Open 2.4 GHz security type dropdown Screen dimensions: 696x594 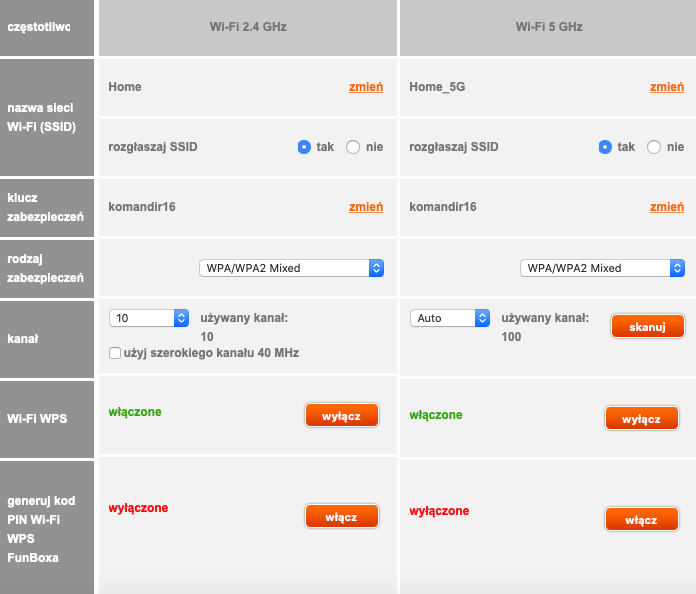291,268
